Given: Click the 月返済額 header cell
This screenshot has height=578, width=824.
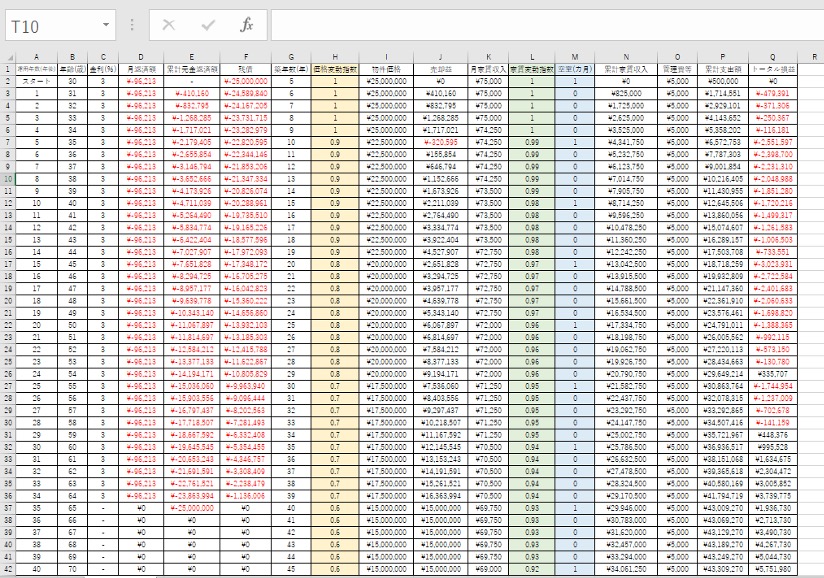Looking at the screenshot, I should coord(141,69).
